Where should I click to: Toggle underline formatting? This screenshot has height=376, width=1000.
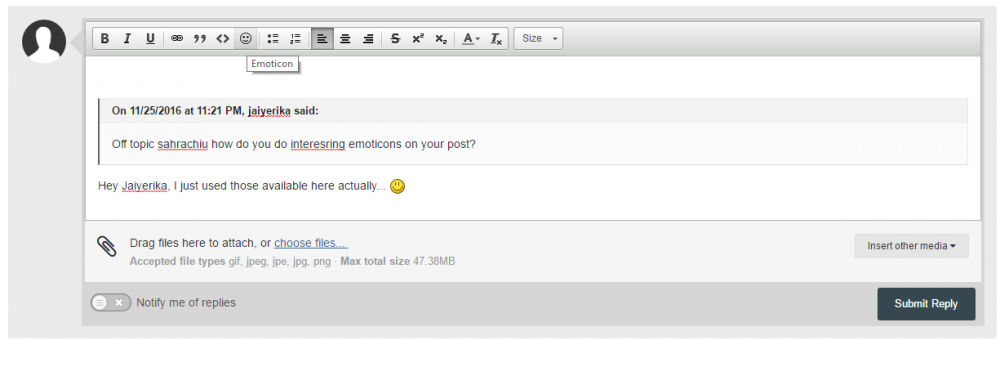click(x=150, y=39)
